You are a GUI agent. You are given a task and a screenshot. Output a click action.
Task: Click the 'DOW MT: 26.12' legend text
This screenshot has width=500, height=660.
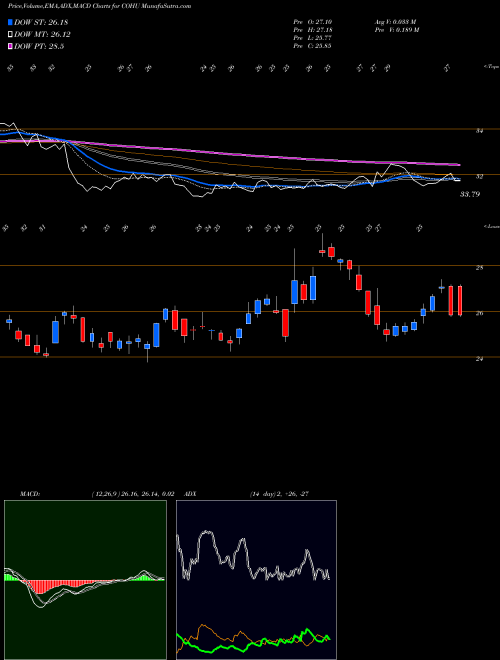pos(43,35)
